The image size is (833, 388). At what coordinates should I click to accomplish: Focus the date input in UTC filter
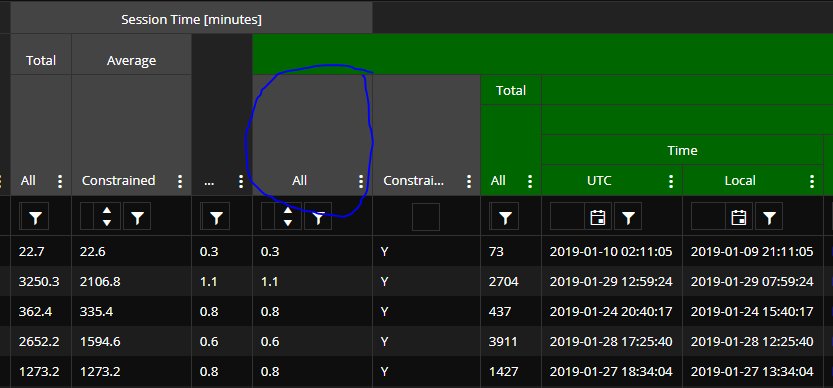click(x=568, y=217)
